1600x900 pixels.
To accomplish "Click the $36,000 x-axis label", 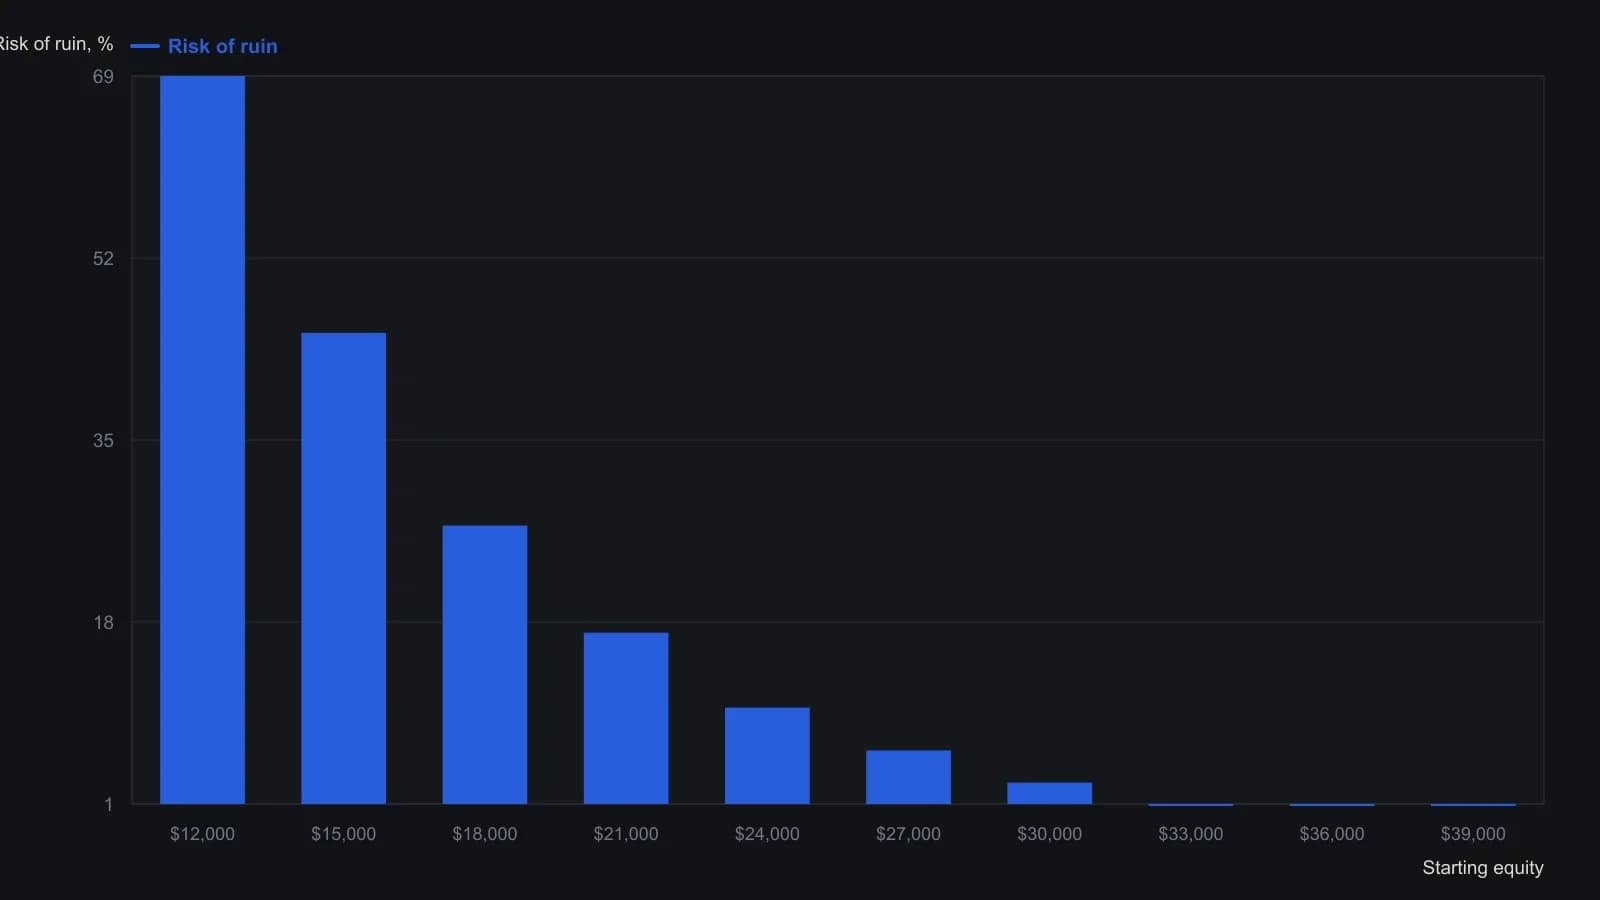I will tap(1332, 834).
